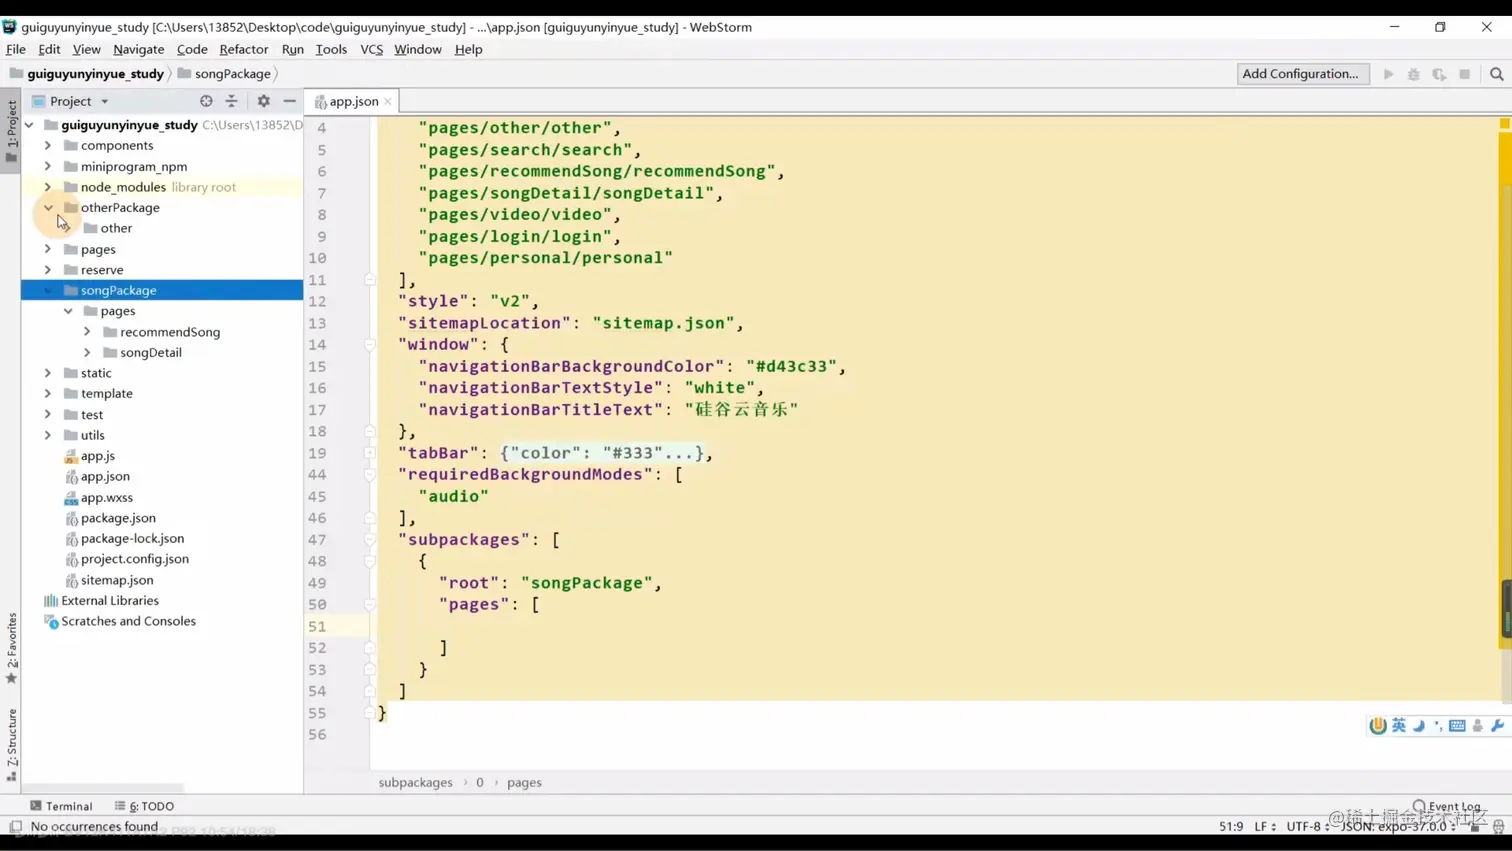
Task: Collapse the songPackage folder arrow
Action: 47,291
